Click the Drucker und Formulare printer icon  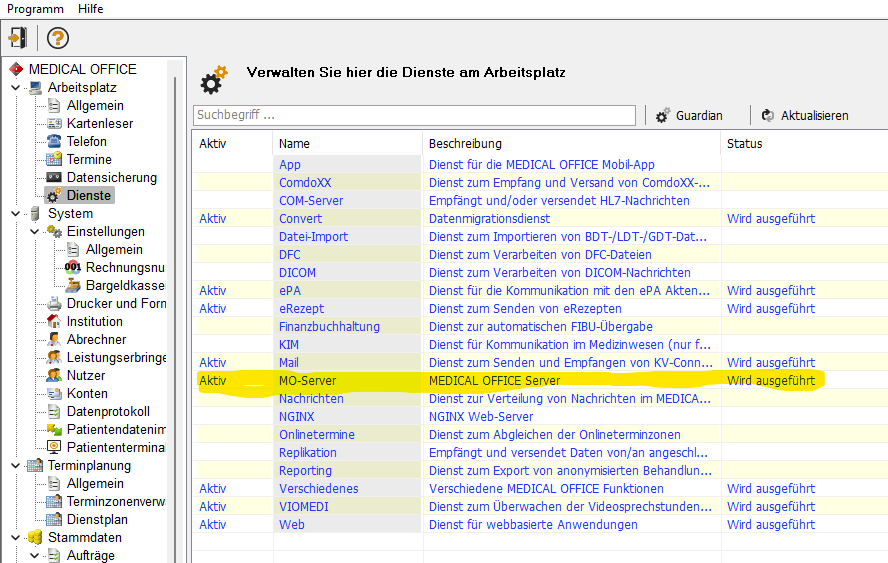pos(54,304)
